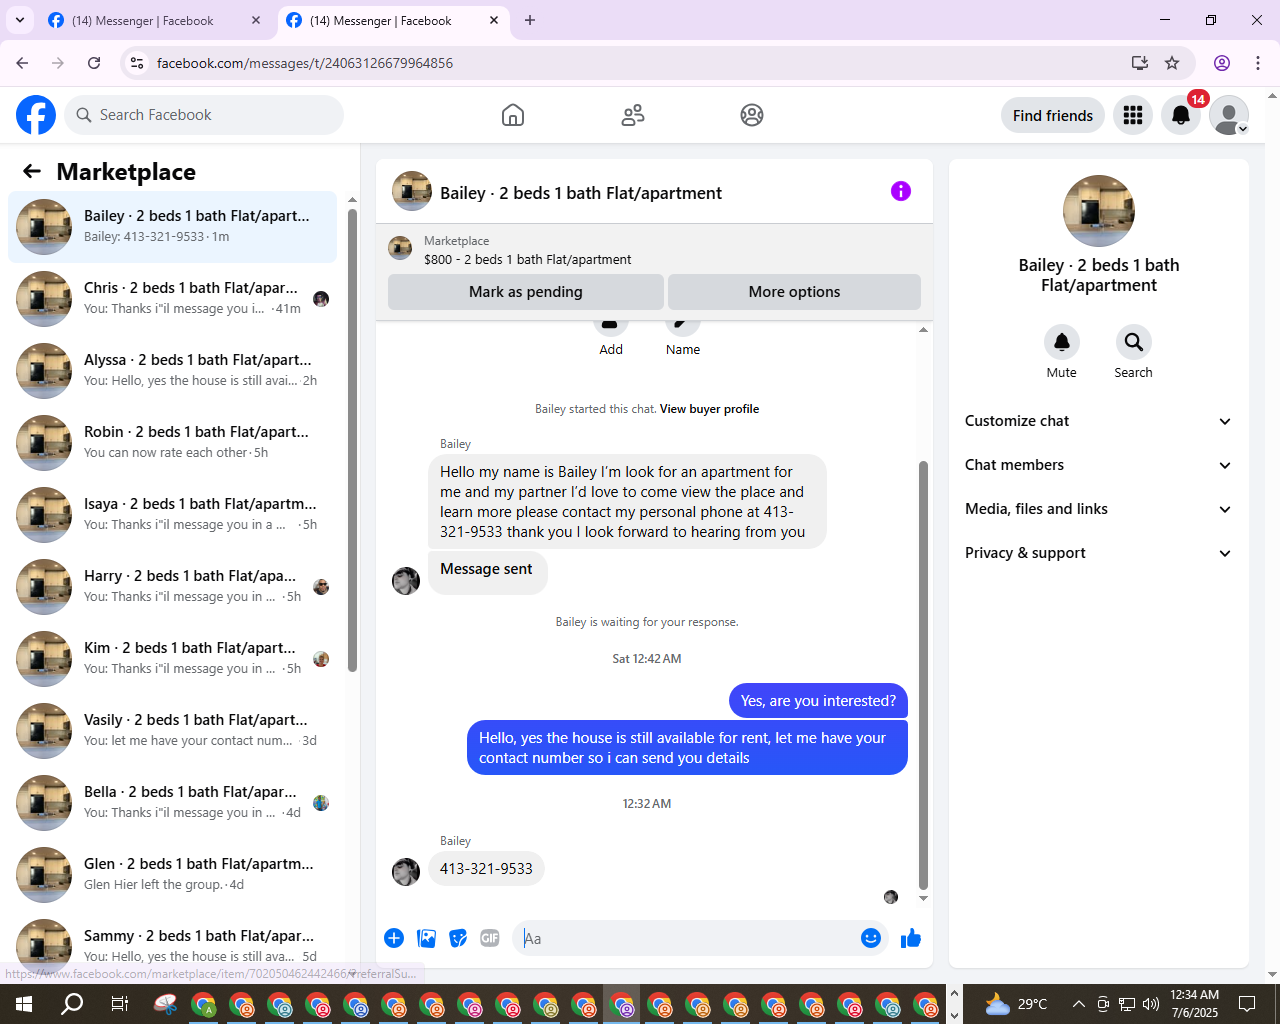Expand Chat members section

pyautogui.click(x=1099, y=465)
